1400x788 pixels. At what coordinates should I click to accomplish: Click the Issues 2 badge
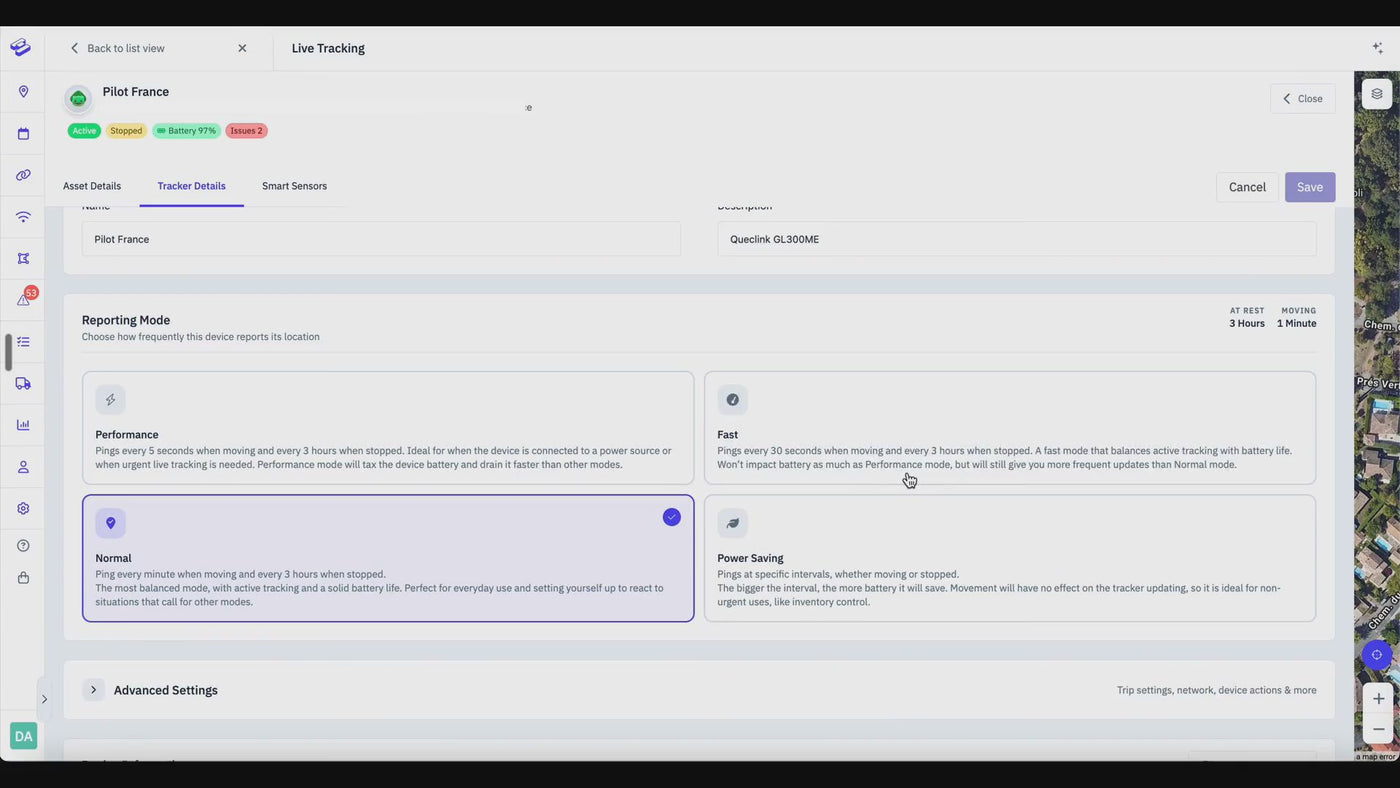point(246,131)
